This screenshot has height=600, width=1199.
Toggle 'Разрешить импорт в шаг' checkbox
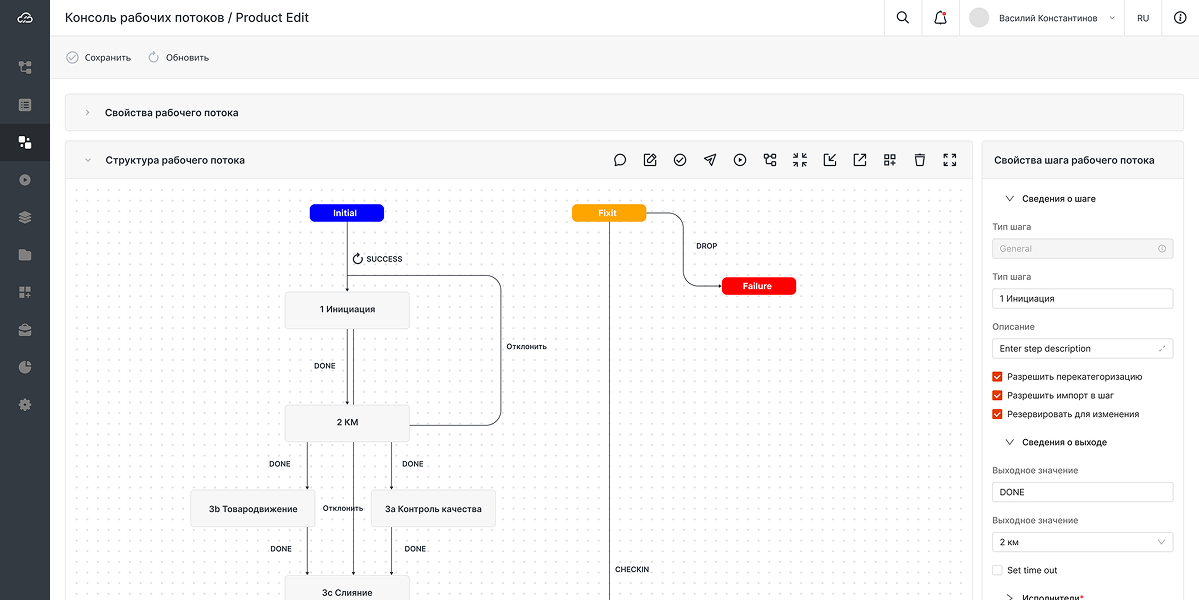997,395
